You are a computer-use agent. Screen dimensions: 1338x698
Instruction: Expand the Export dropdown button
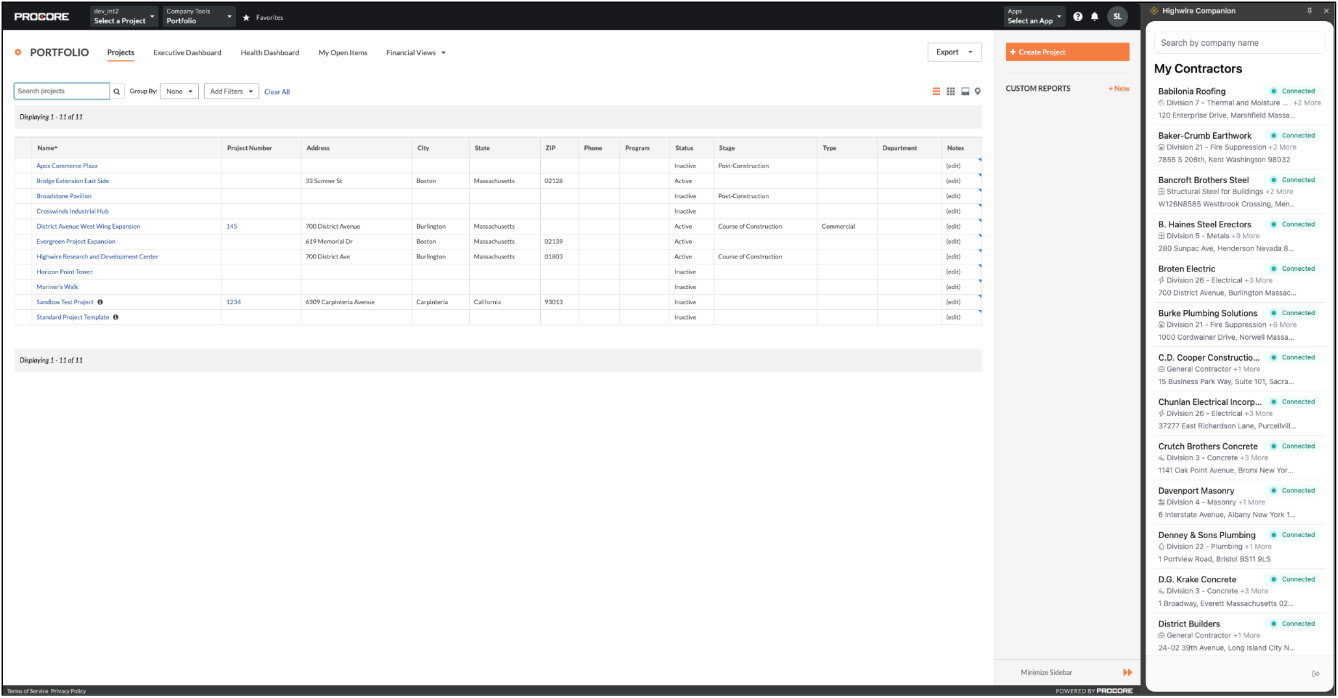[954, 52]
